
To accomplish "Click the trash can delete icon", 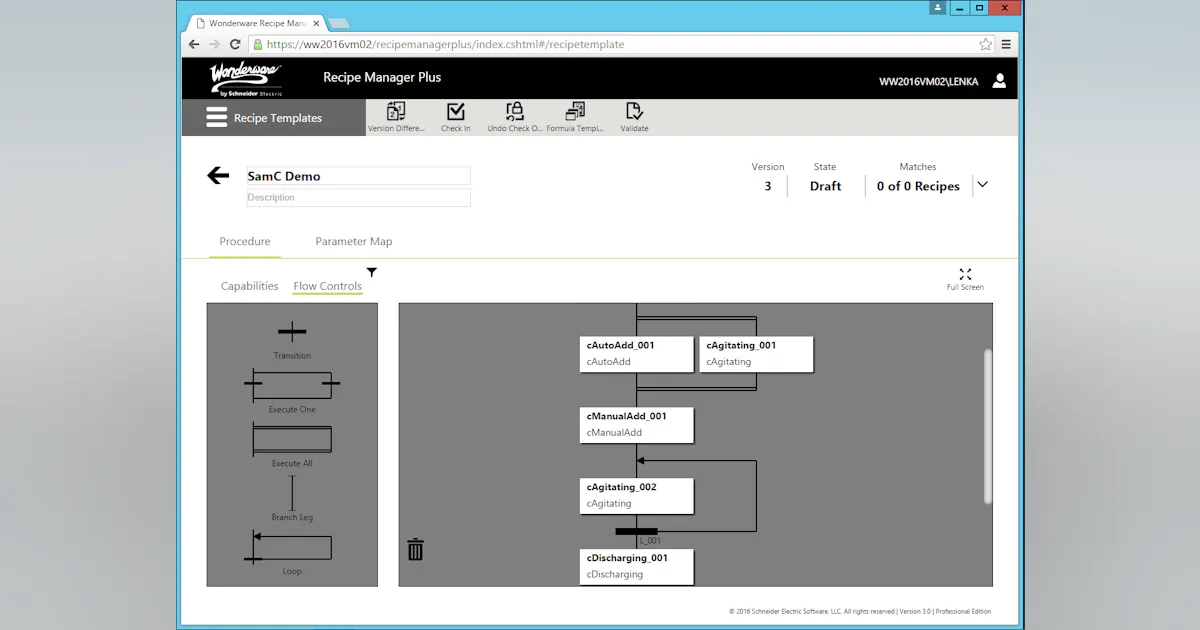I will click(x=416, y=550).
